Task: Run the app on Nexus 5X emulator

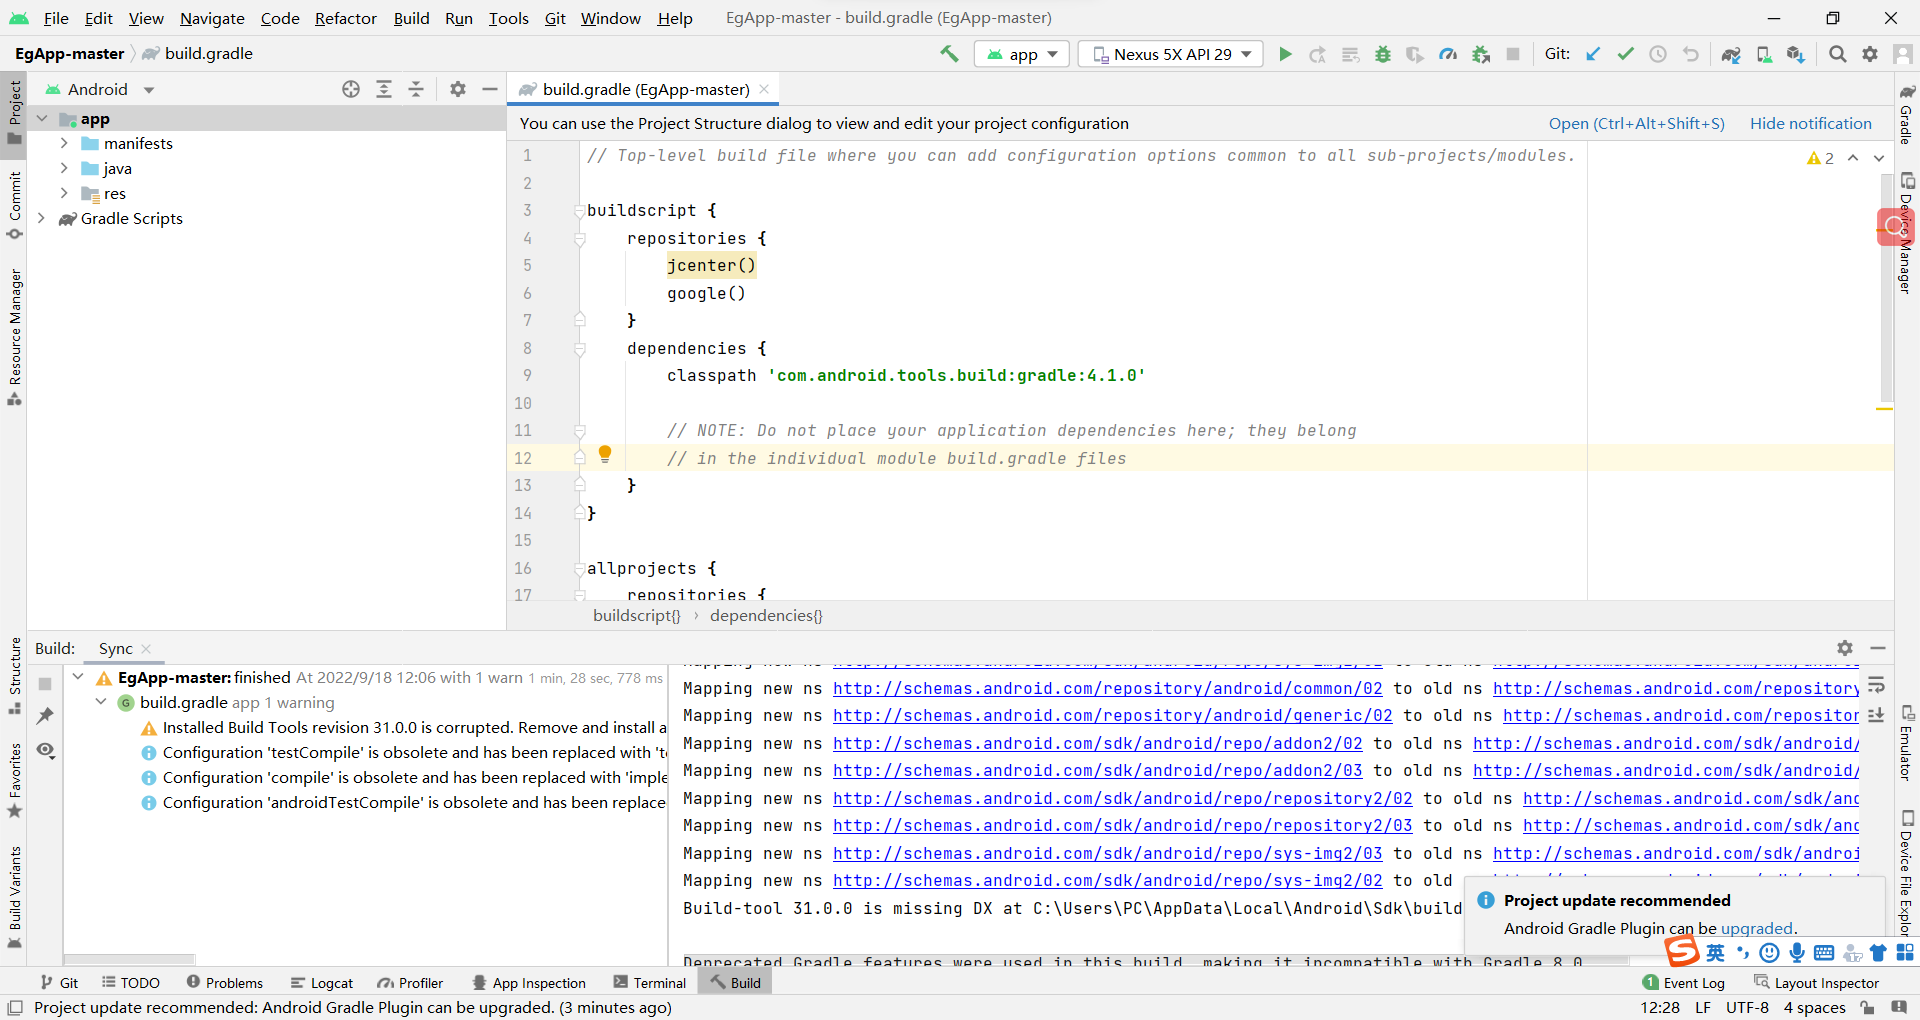Action: [x=1285, y=54]
